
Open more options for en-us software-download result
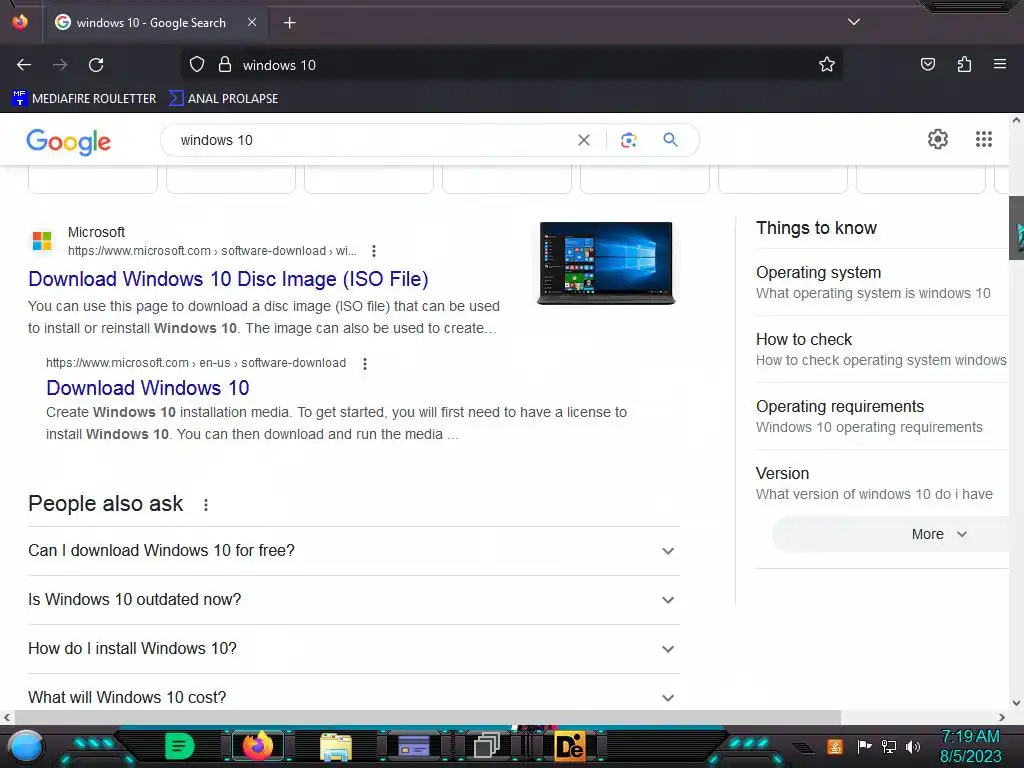[364, 364]
